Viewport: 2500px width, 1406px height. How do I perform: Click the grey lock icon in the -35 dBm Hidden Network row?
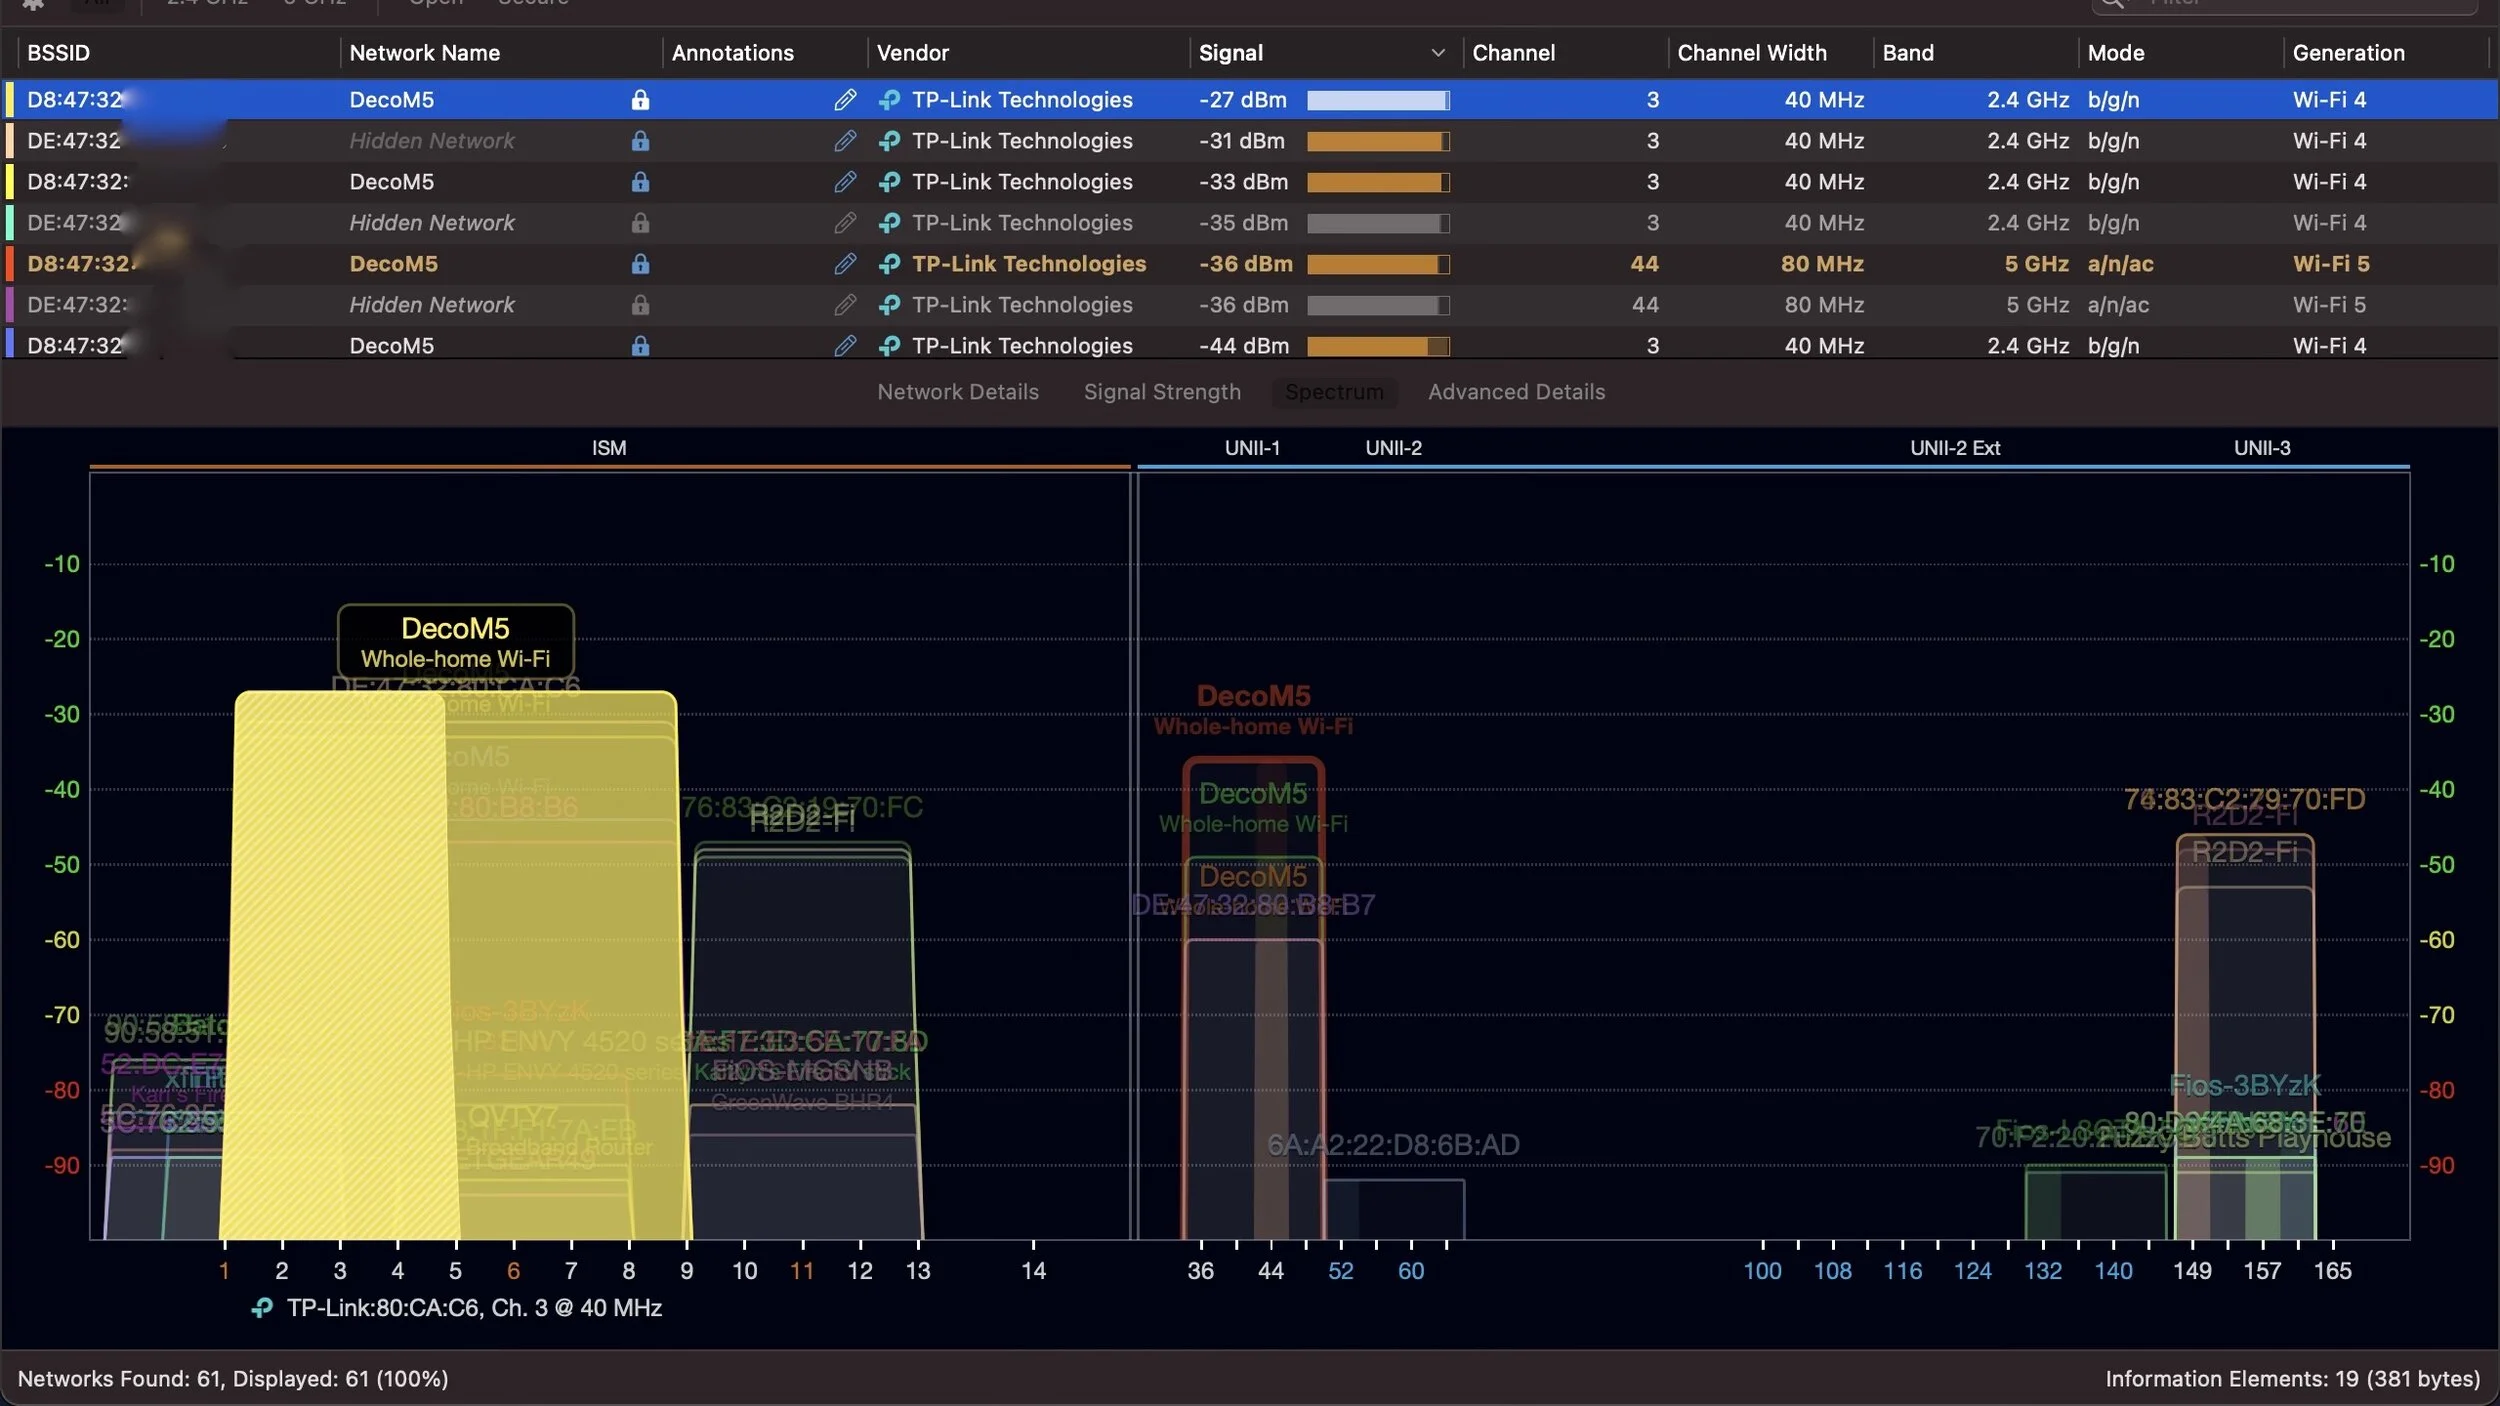pyautogui.click(x=640, y=223)
